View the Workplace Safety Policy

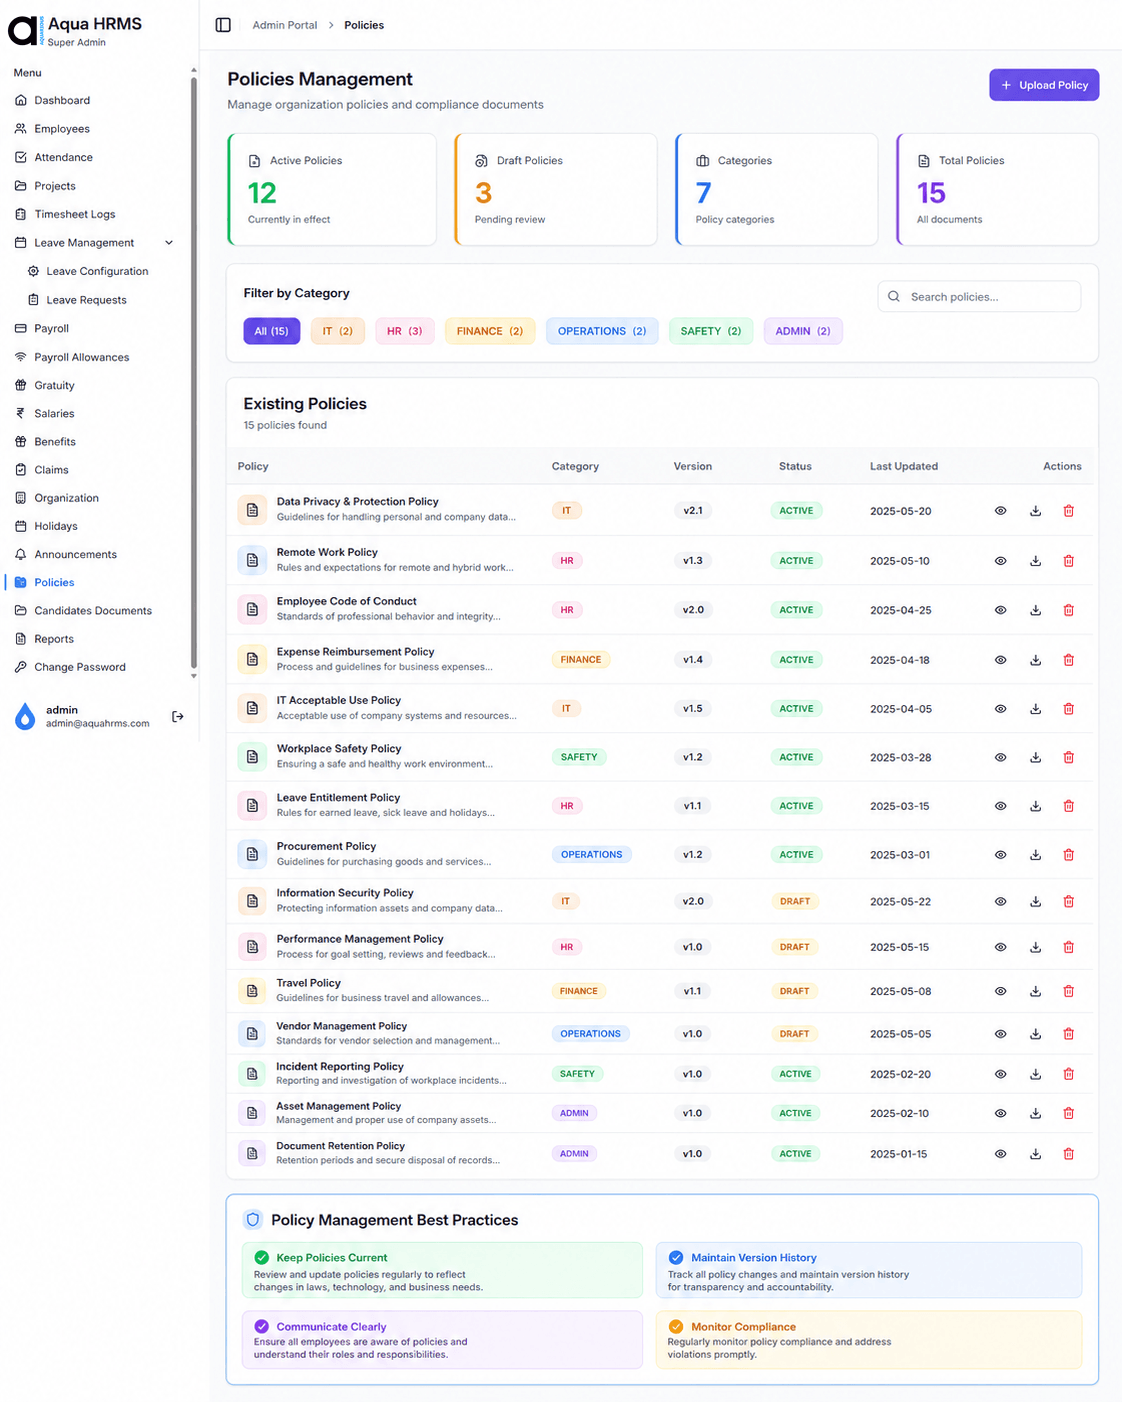(x=1000, y=757)
